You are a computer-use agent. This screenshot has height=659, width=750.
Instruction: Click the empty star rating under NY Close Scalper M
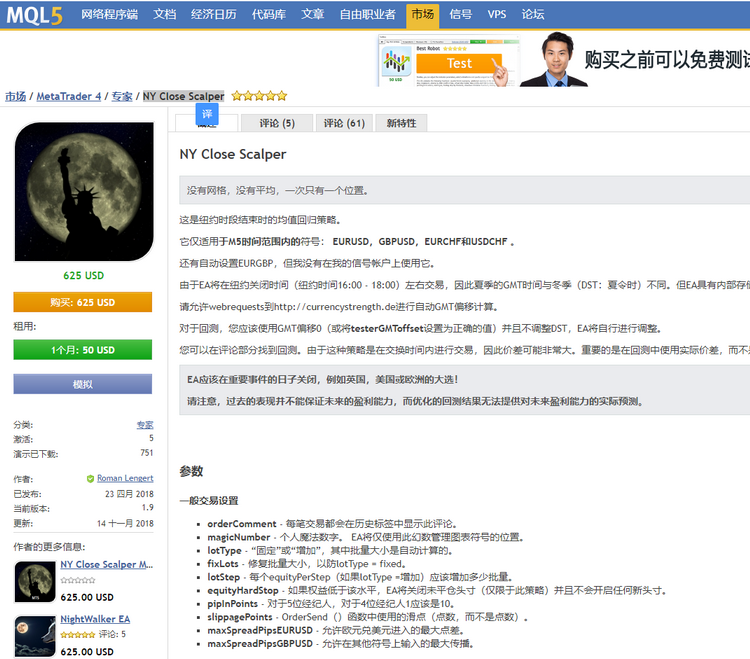[78, 580]
